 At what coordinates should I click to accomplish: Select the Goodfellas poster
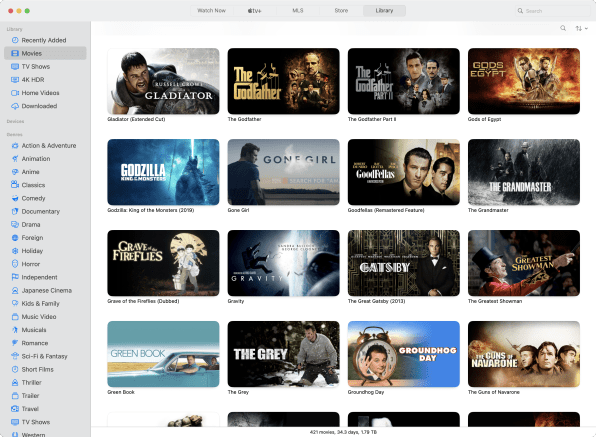click(404, 172)
